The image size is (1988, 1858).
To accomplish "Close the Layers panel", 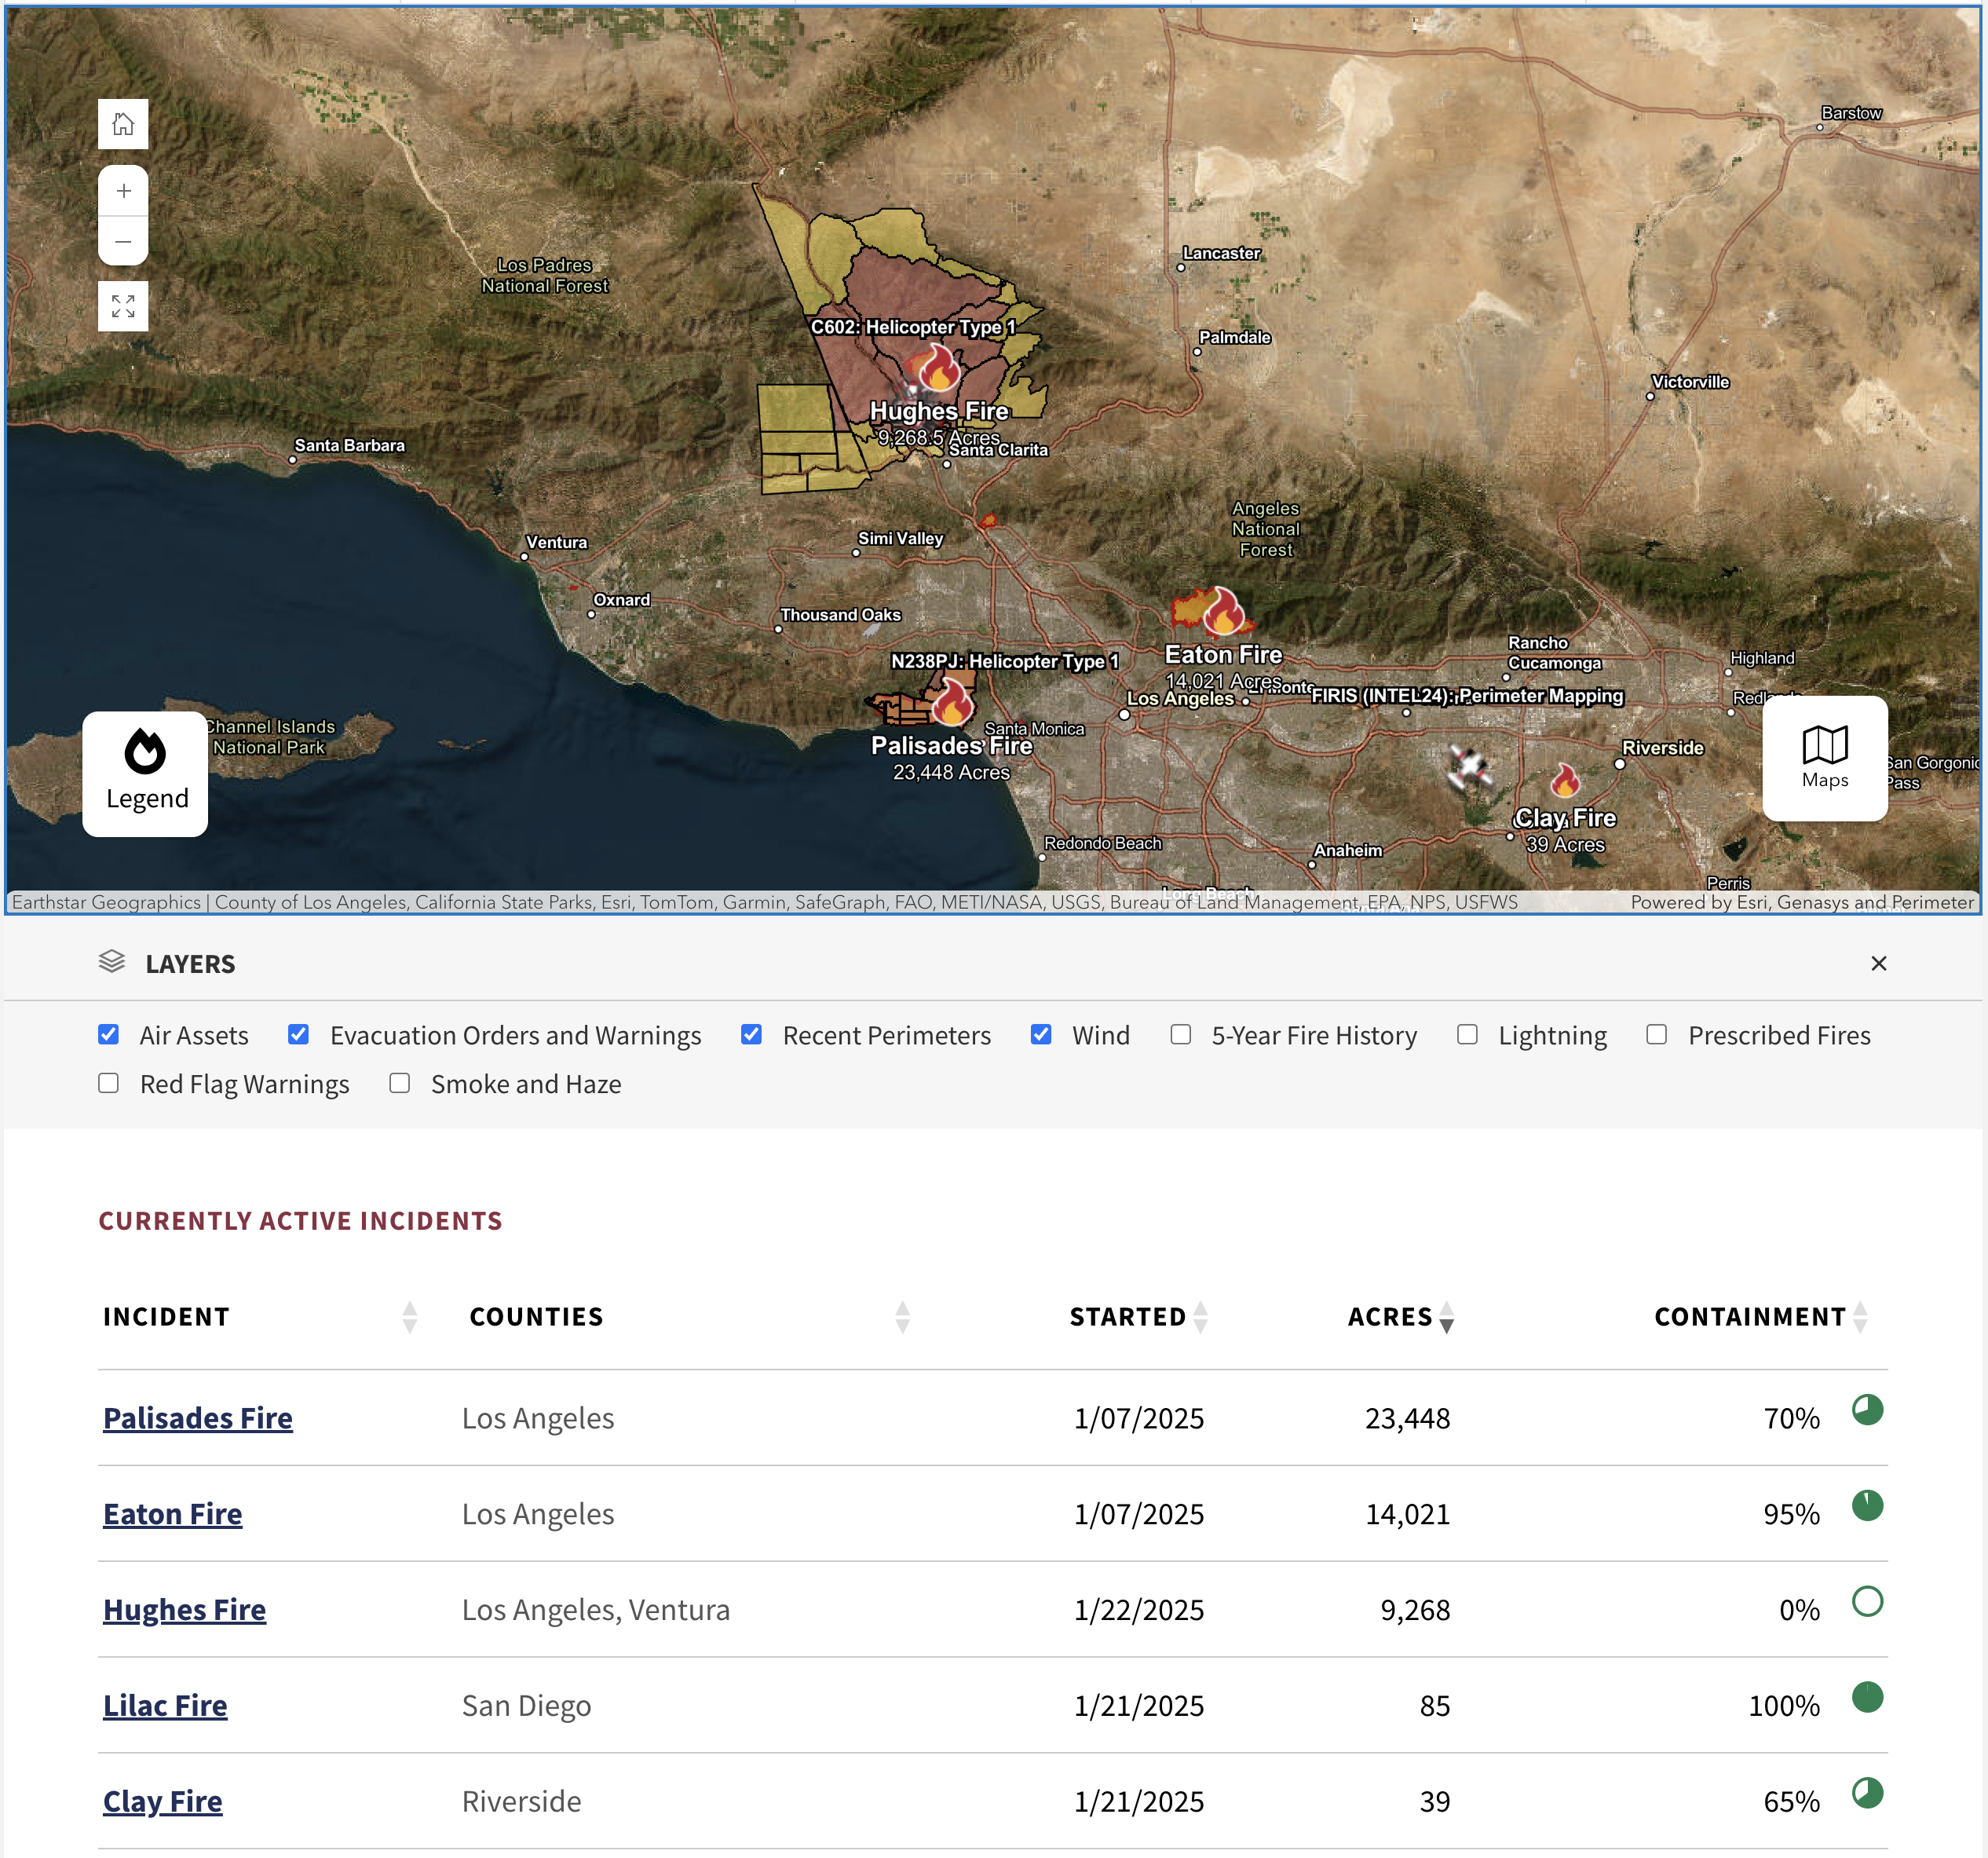I will click(1878, 963).
